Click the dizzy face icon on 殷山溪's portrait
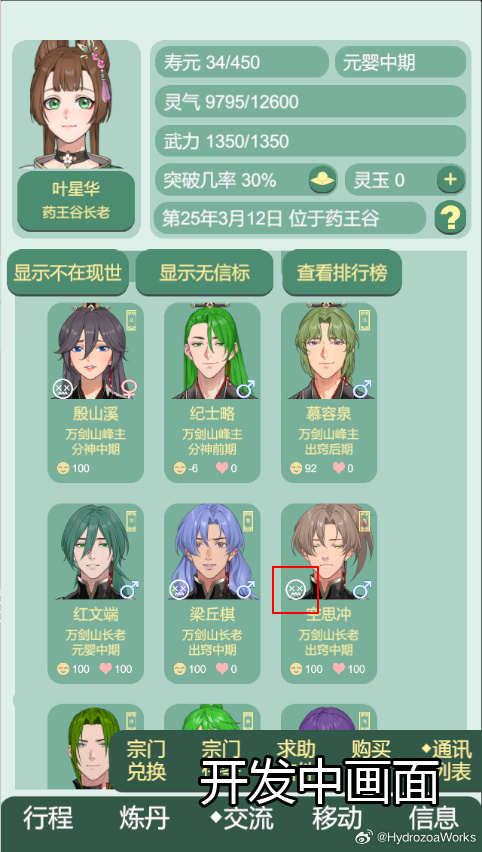482x852 pixels. click(62, 389)
